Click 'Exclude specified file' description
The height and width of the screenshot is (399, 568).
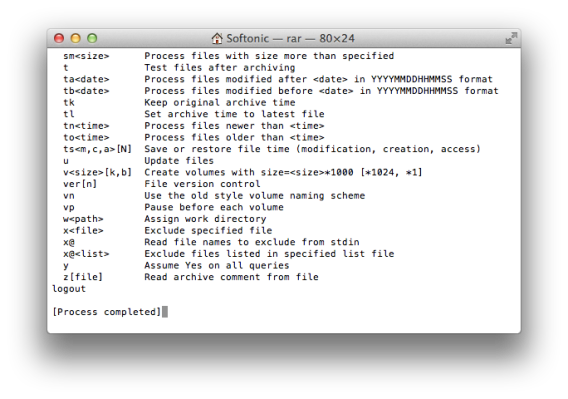click(208, 230)
